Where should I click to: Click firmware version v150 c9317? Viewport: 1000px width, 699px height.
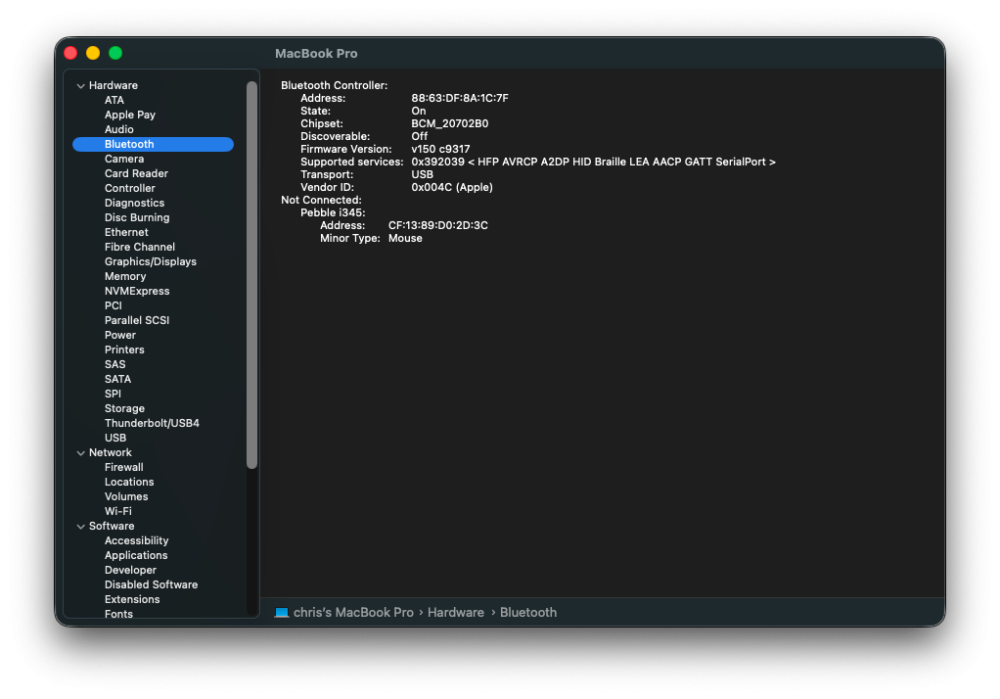point(441,149)
